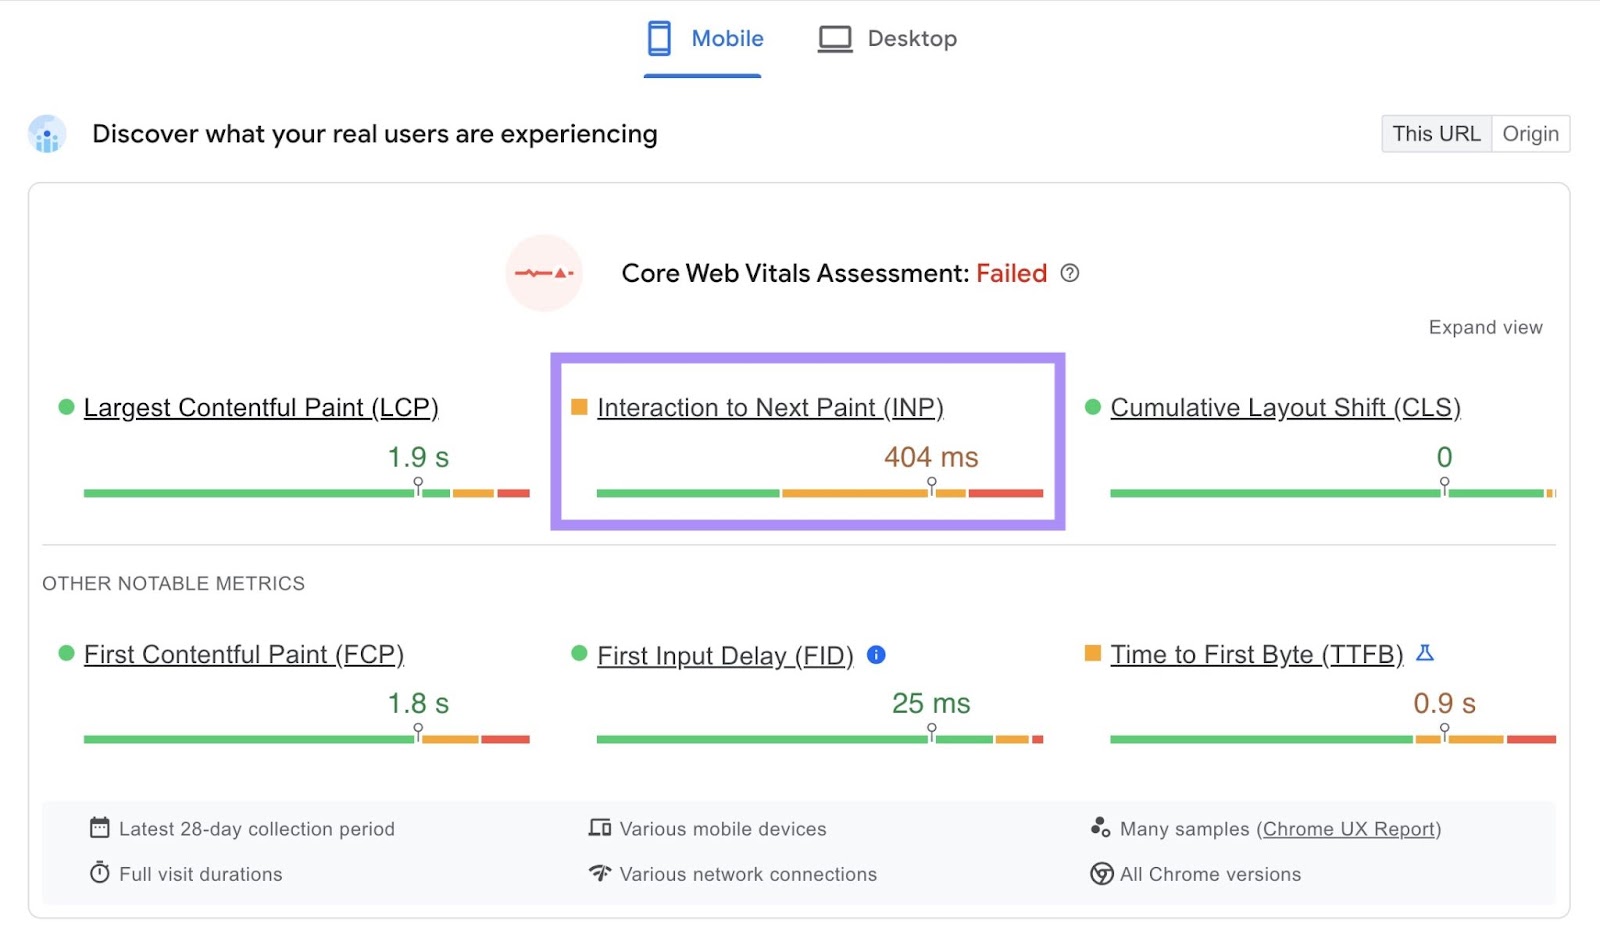Click the calendar icon for collection period
This screenshot has width=1600, height=945.
100,828
